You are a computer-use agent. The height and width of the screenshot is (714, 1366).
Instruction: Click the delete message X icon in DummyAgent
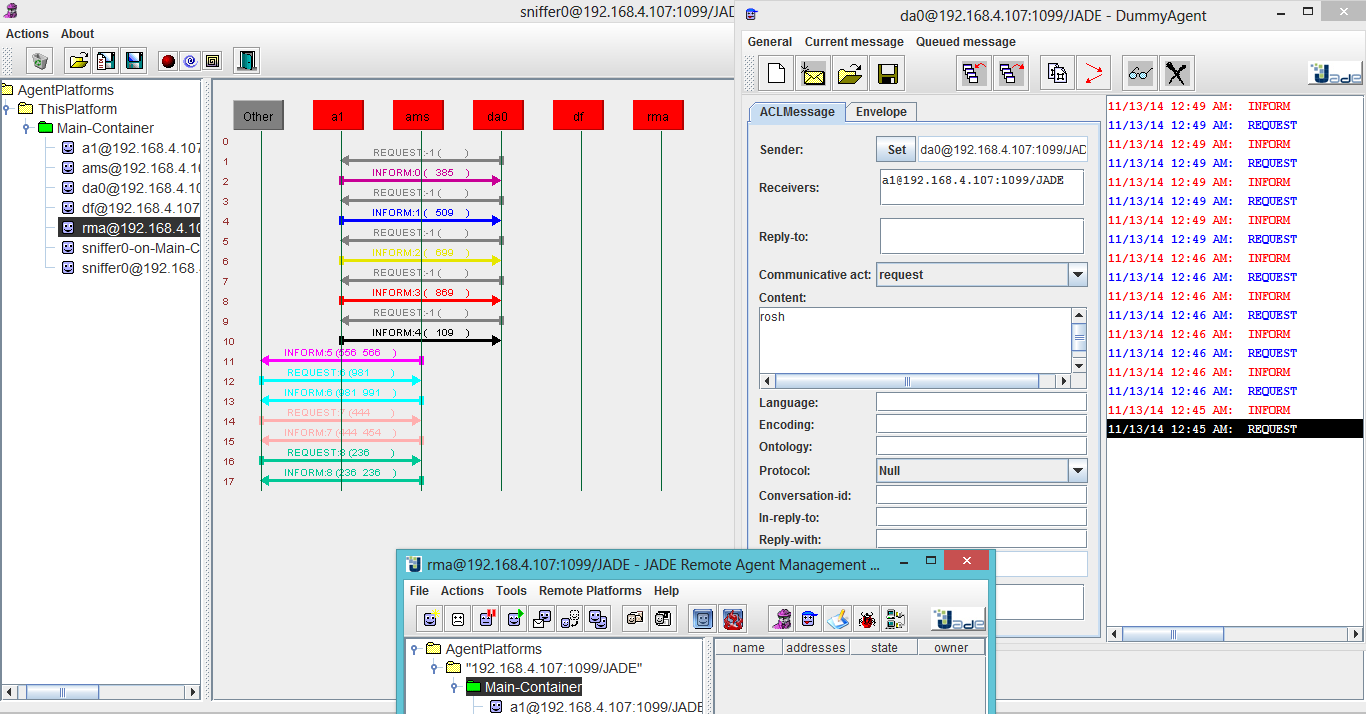coord(1177,73)
